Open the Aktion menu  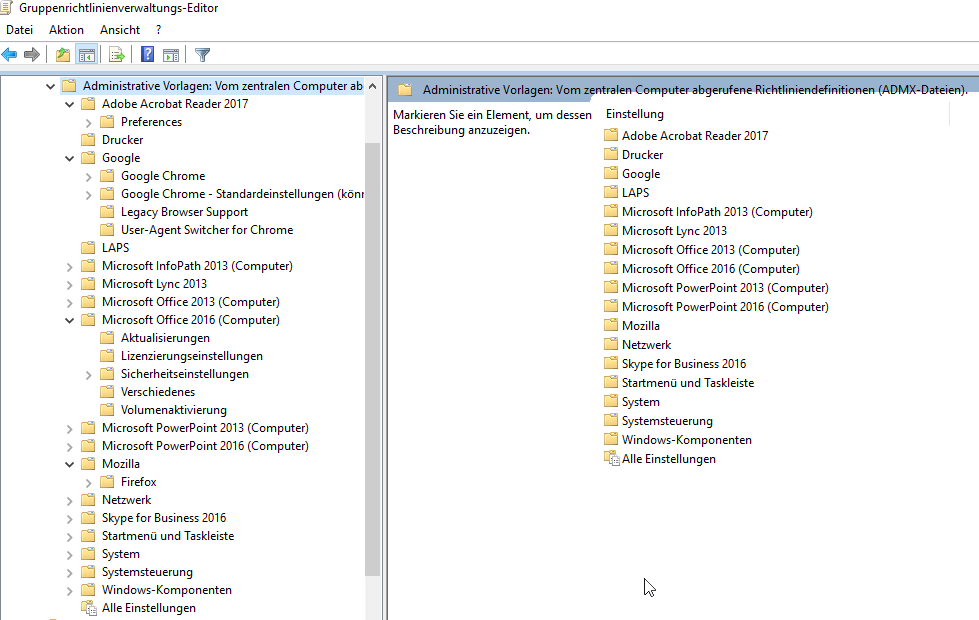pyautogui.click(x=66, y=30)
